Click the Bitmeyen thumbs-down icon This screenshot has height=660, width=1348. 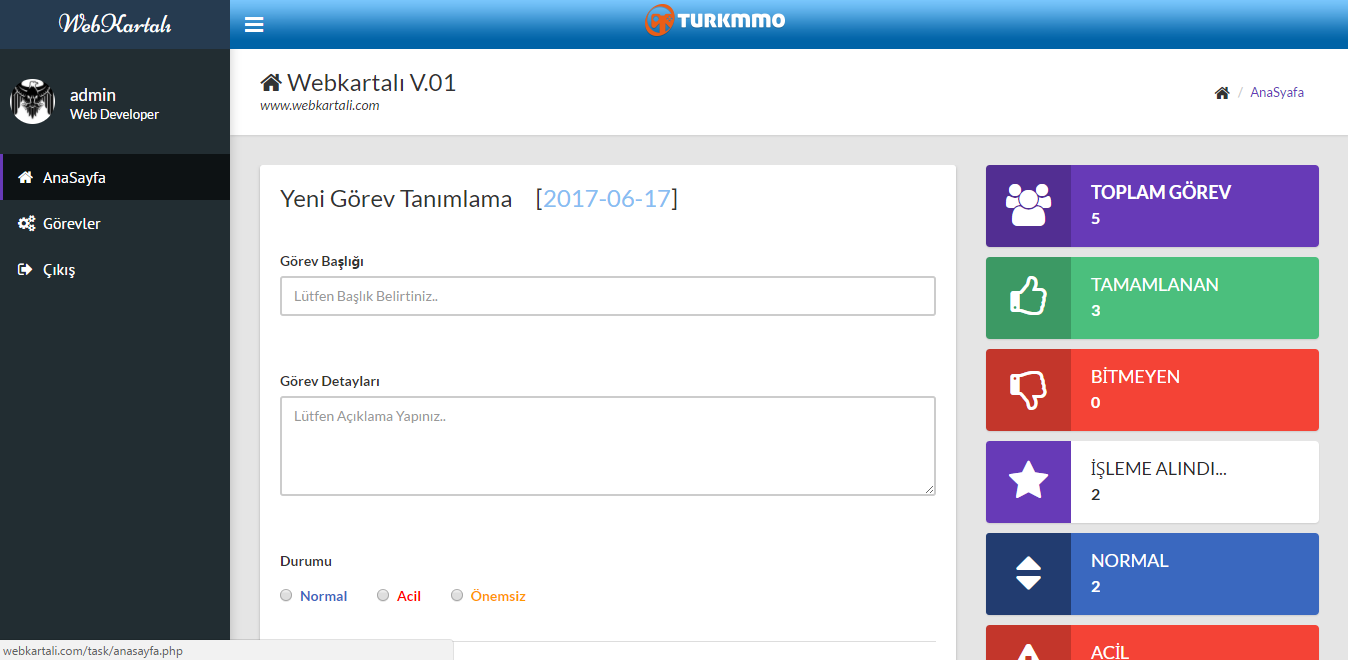pyautogui.click(x=1028, y=390)
